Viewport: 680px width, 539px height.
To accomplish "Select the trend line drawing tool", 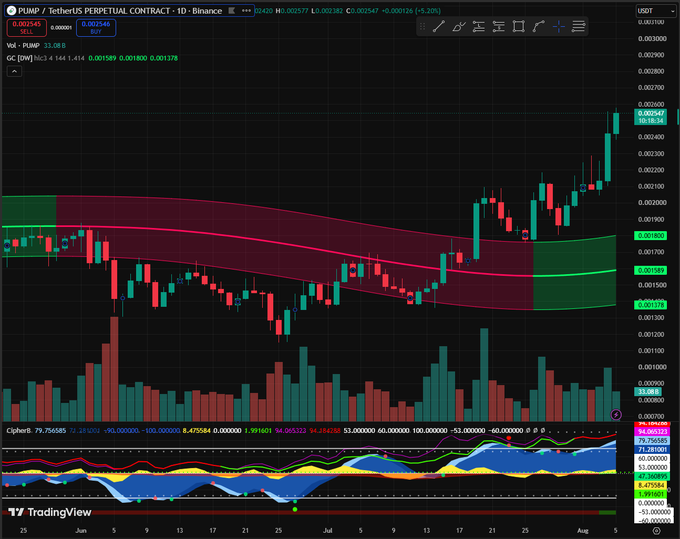I will pyautogui.click(x=438, y=26).
